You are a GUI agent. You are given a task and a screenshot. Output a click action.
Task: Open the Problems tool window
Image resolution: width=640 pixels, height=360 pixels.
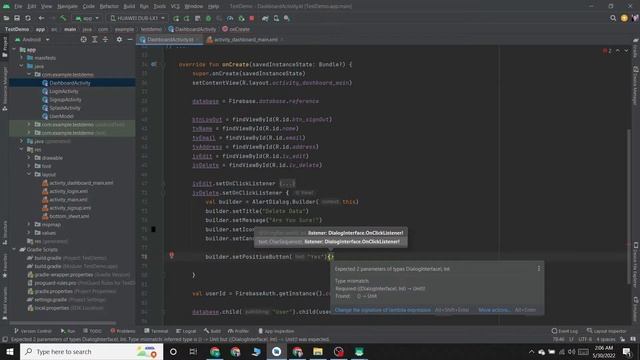click(x=123, y=331)
